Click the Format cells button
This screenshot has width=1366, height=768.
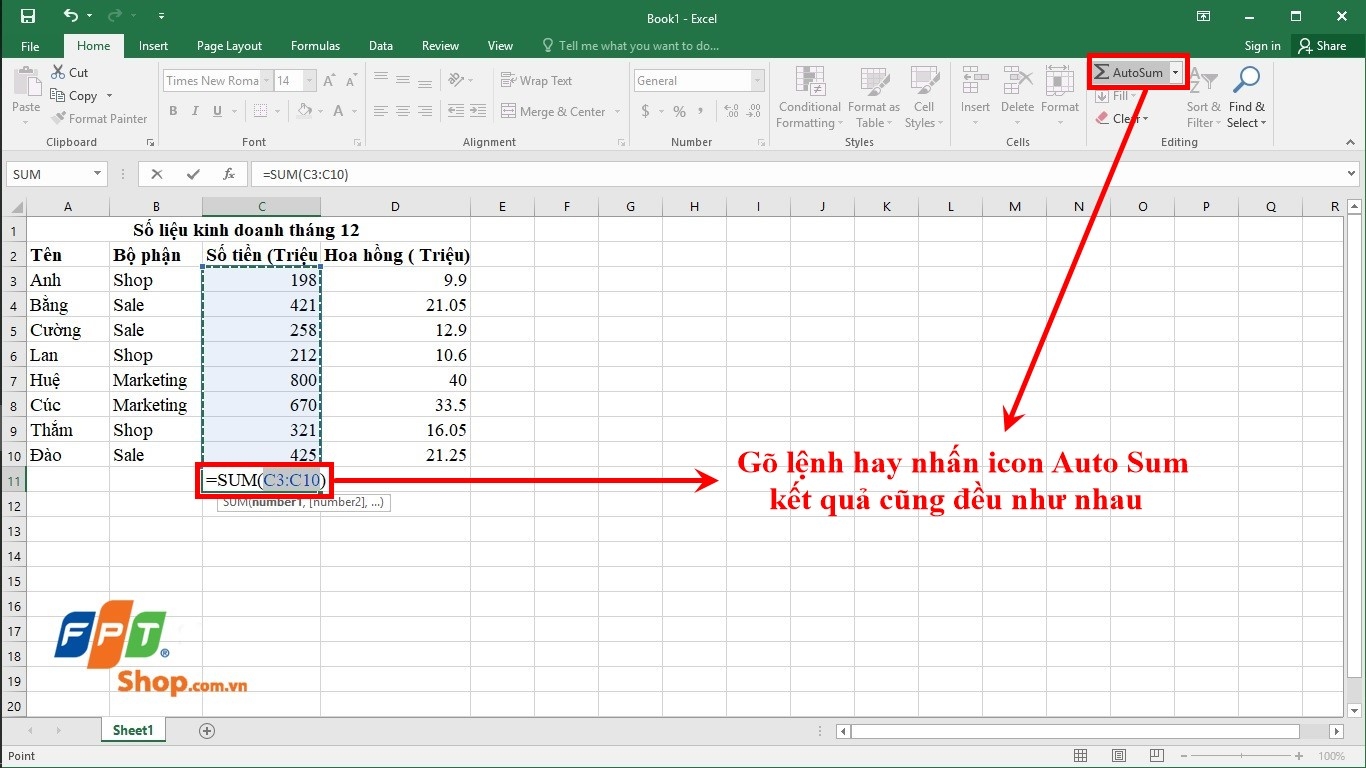tap(1060, 97)
